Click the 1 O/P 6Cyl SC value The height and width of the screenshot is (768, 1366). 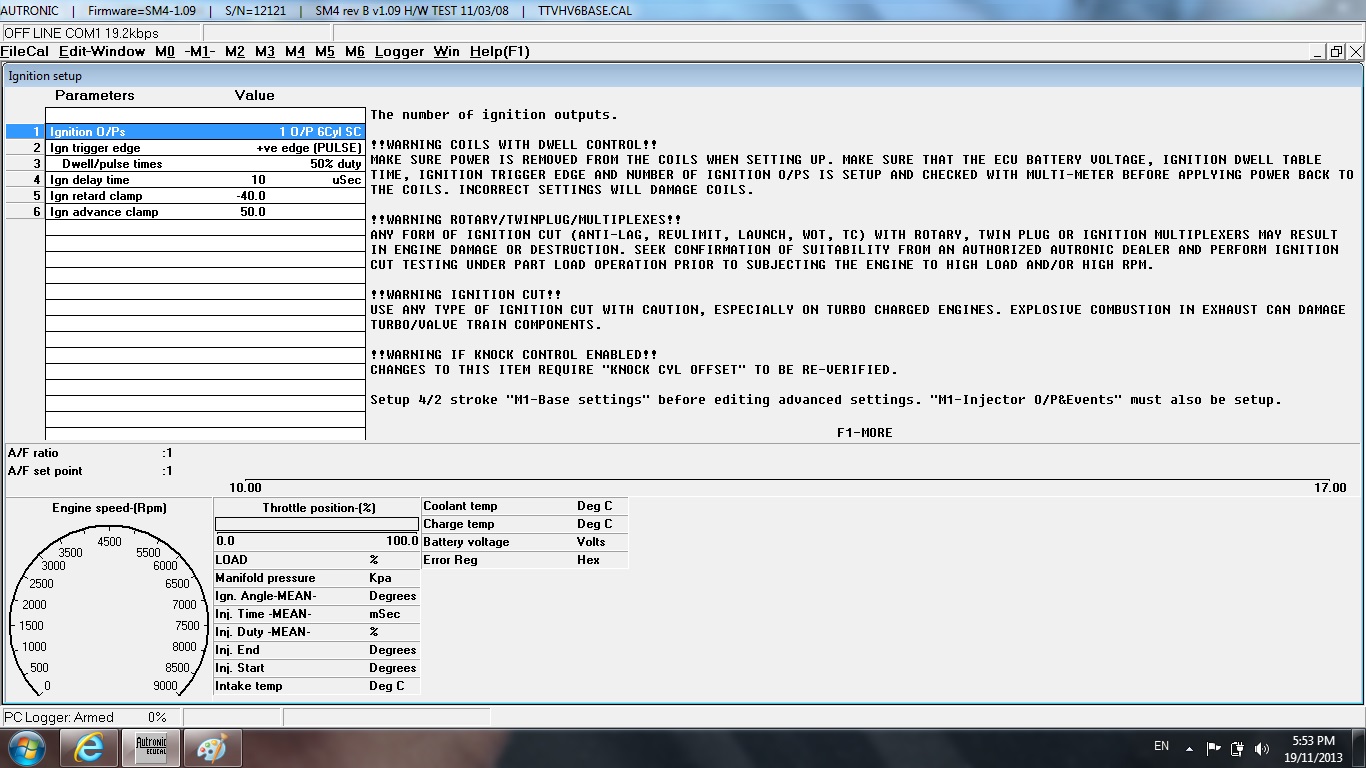pyautogui.click(x=320, y=132)
